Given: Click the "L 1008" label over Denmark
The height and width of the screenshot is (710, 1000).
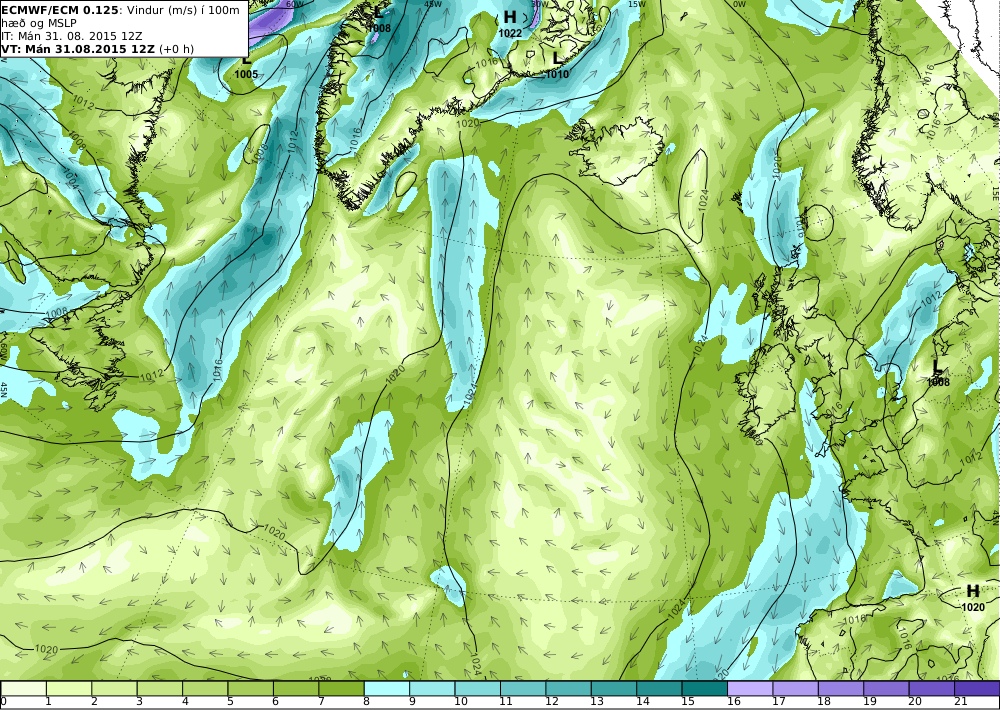Looking at the screenshot, I should [x=938, y=373].
